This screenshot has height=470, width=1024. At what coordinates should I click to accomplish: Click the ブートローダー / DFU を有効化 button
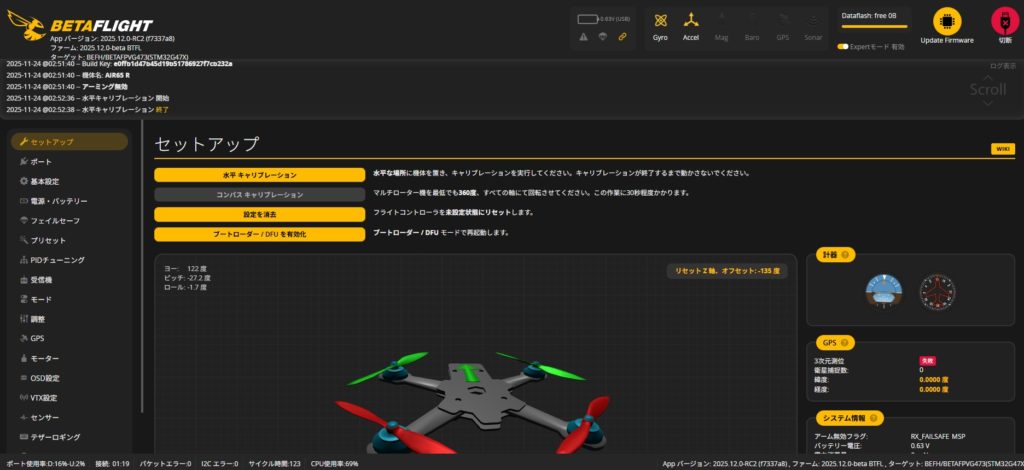click(x=259, y=233)
